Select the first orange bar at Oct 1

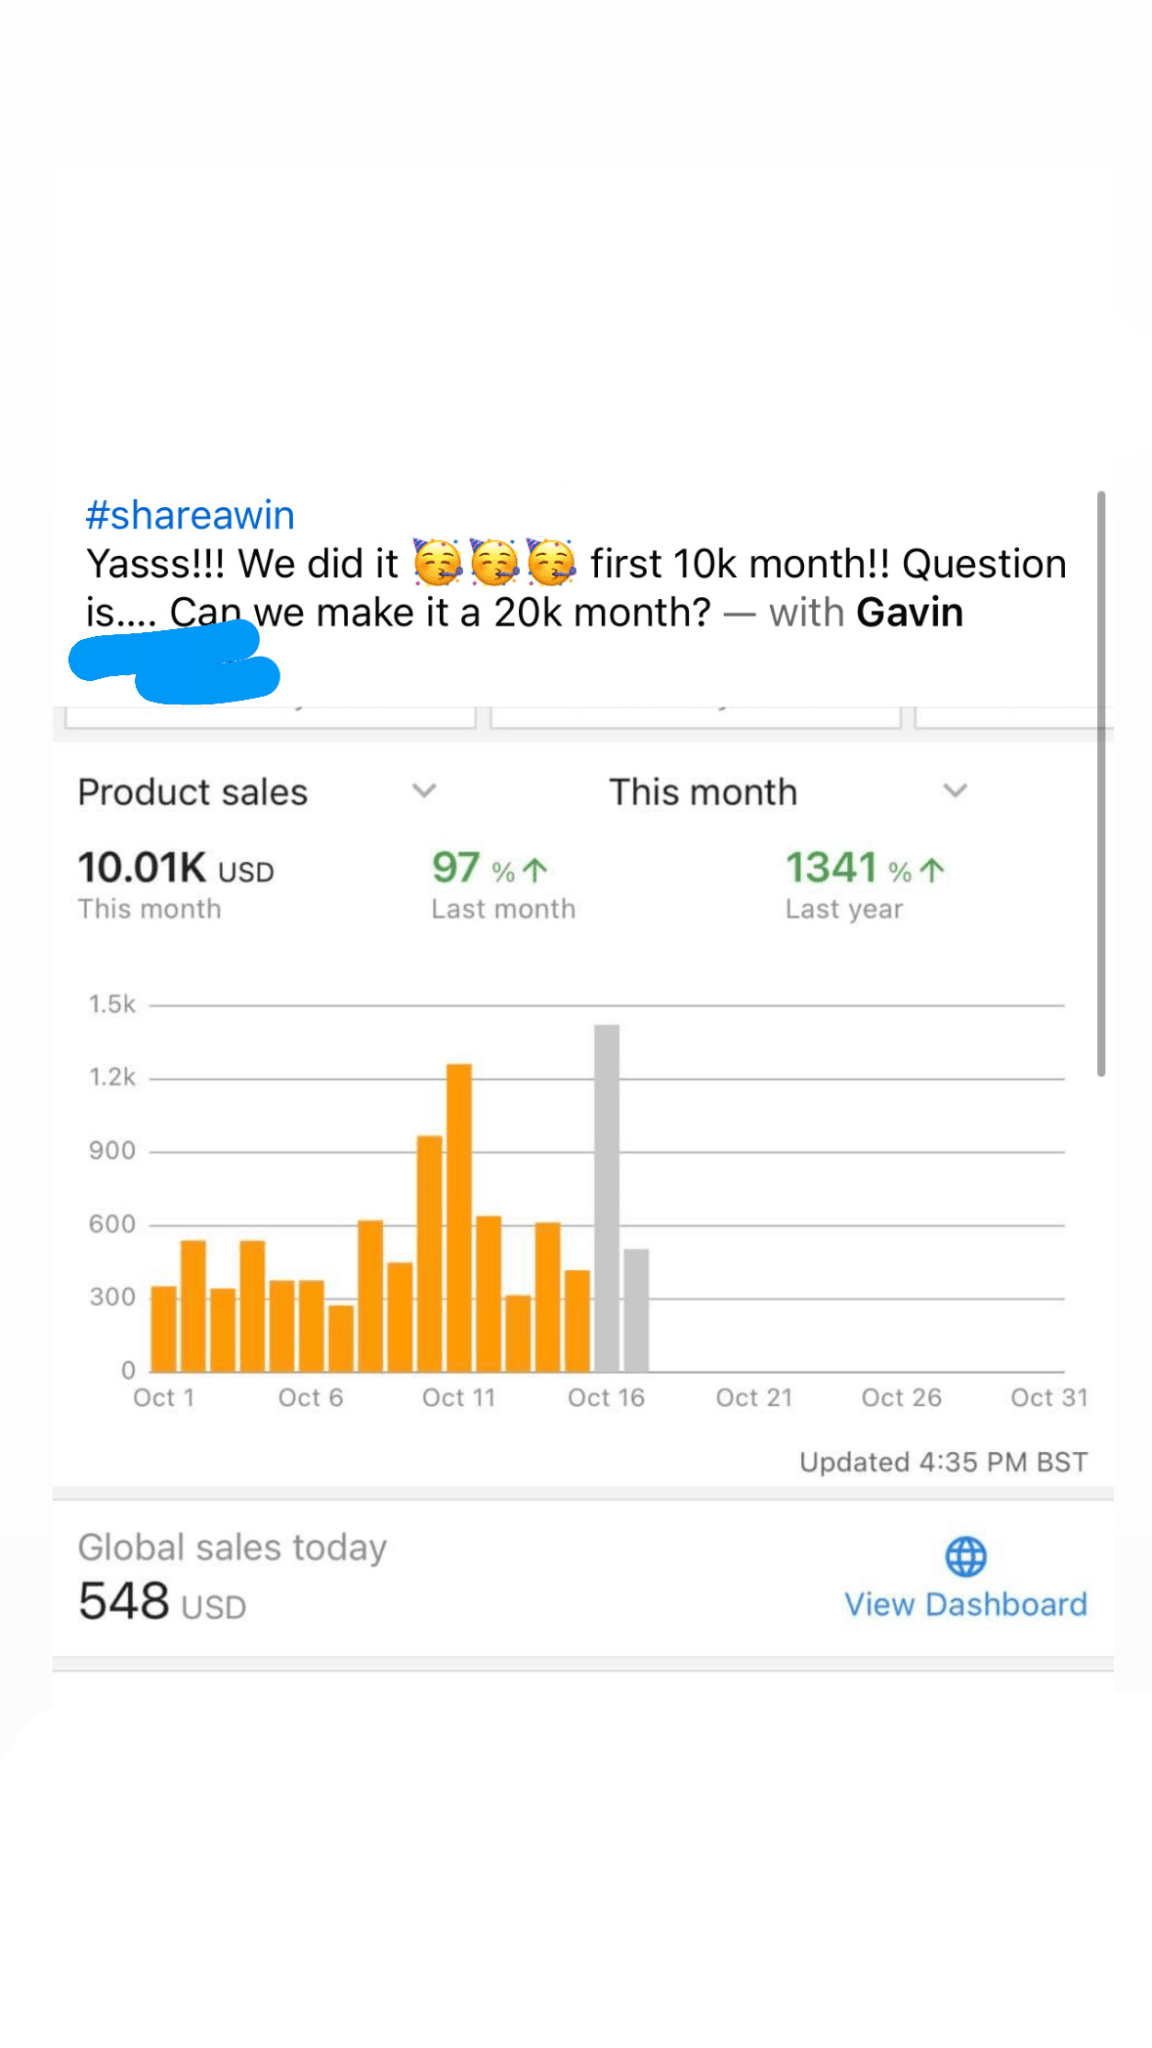pos(164,1328)
